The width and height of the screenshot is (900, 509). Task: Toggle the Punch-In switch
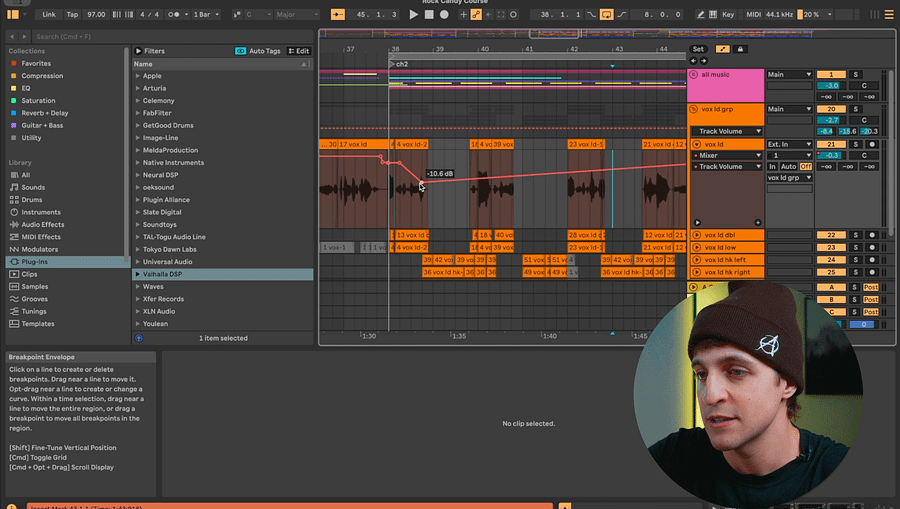coord(591,14)
